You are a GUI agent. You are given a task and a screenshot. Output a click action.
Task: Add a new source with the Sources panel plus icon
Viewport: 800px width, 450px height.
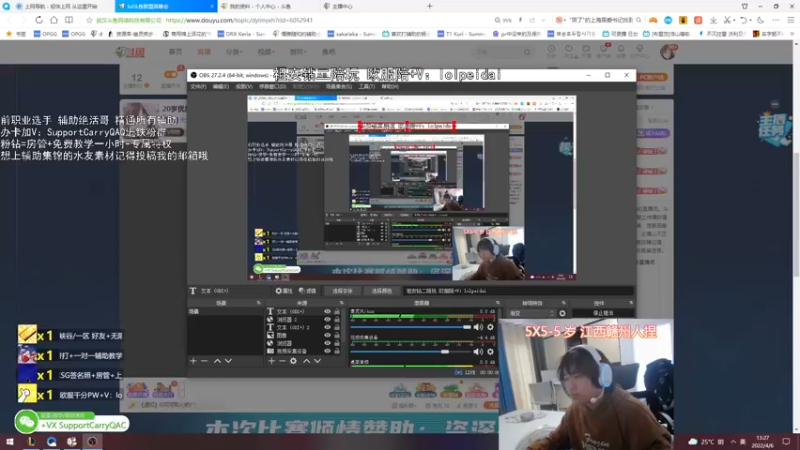click(x=271, y=361)
